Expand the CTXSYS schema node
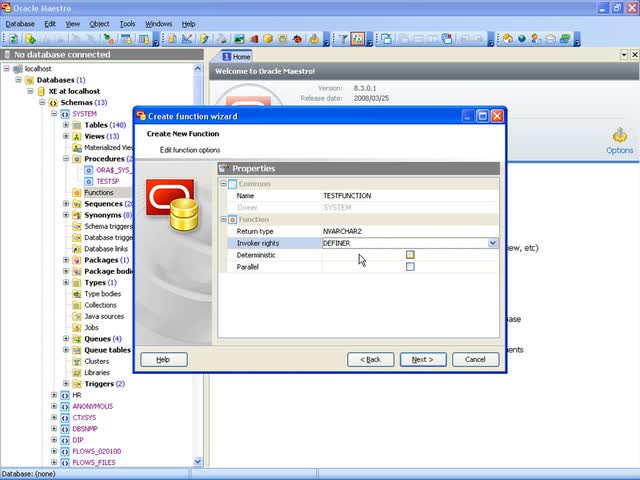The height and width of the screenshot is (480, 640). 54,417
